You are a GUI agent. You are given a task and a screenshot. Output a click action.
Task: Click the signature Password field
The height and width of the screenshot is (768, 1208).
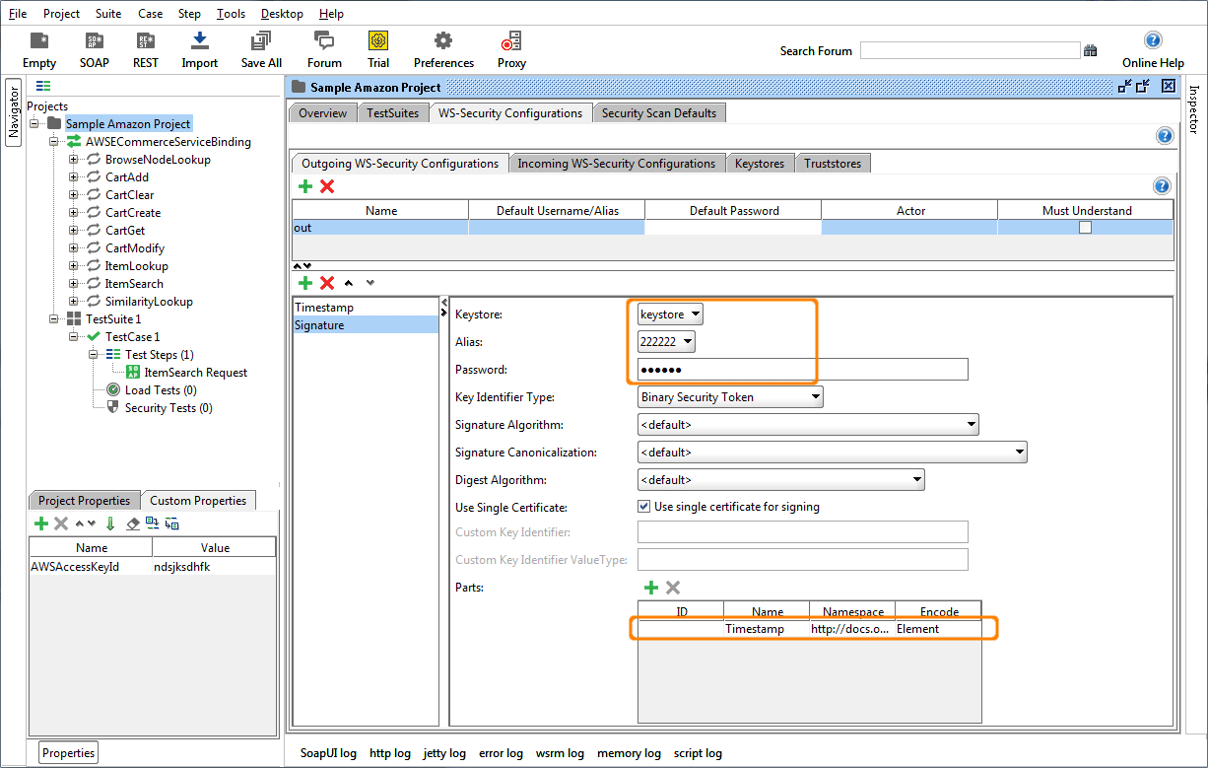click(x=803, y=369)
